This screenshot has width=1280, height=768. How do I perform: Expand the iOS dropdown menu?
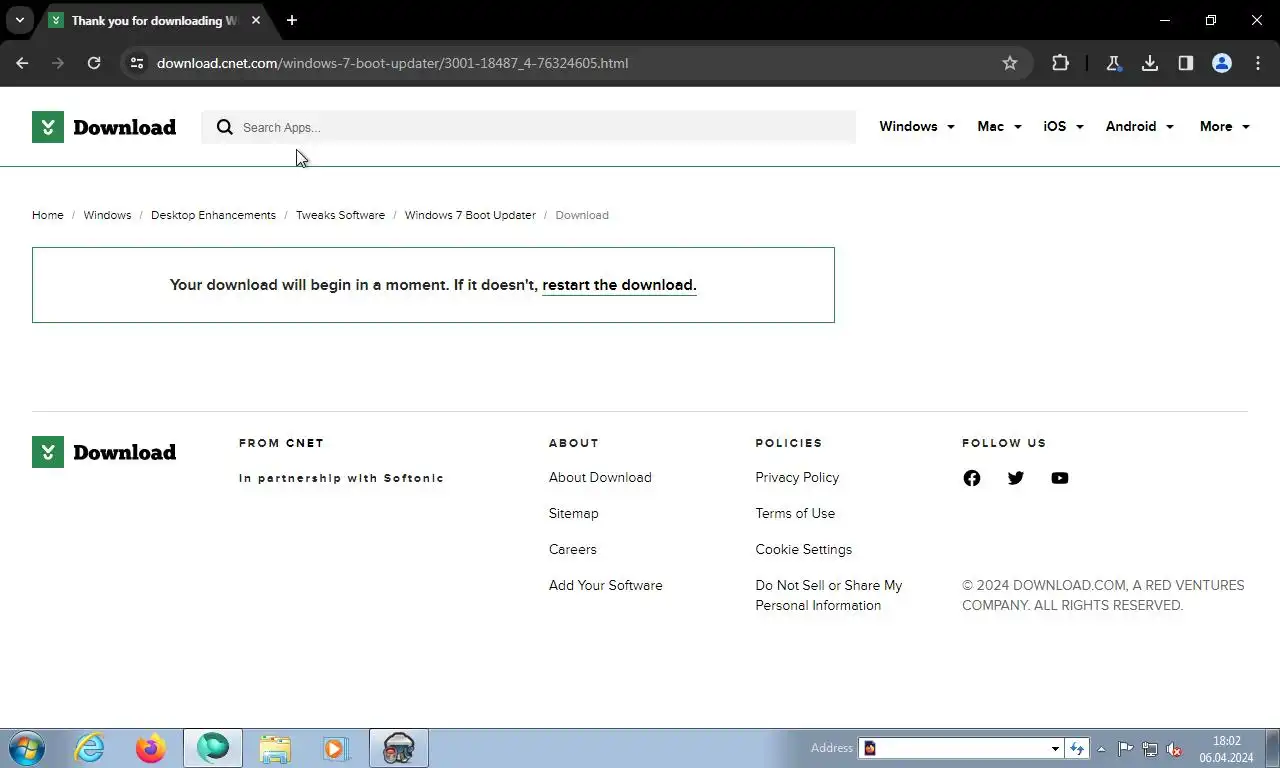(x=1063, y=126)
